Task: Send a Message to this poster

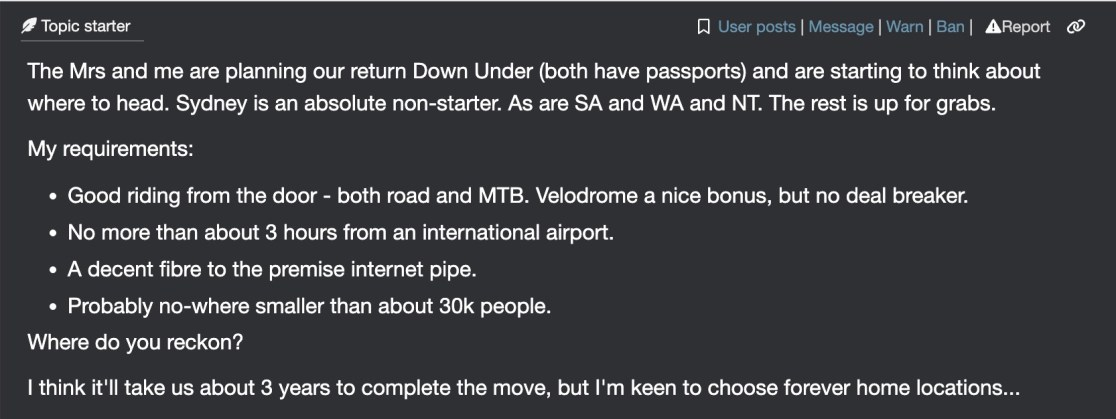Action: (x=841, y=27)
